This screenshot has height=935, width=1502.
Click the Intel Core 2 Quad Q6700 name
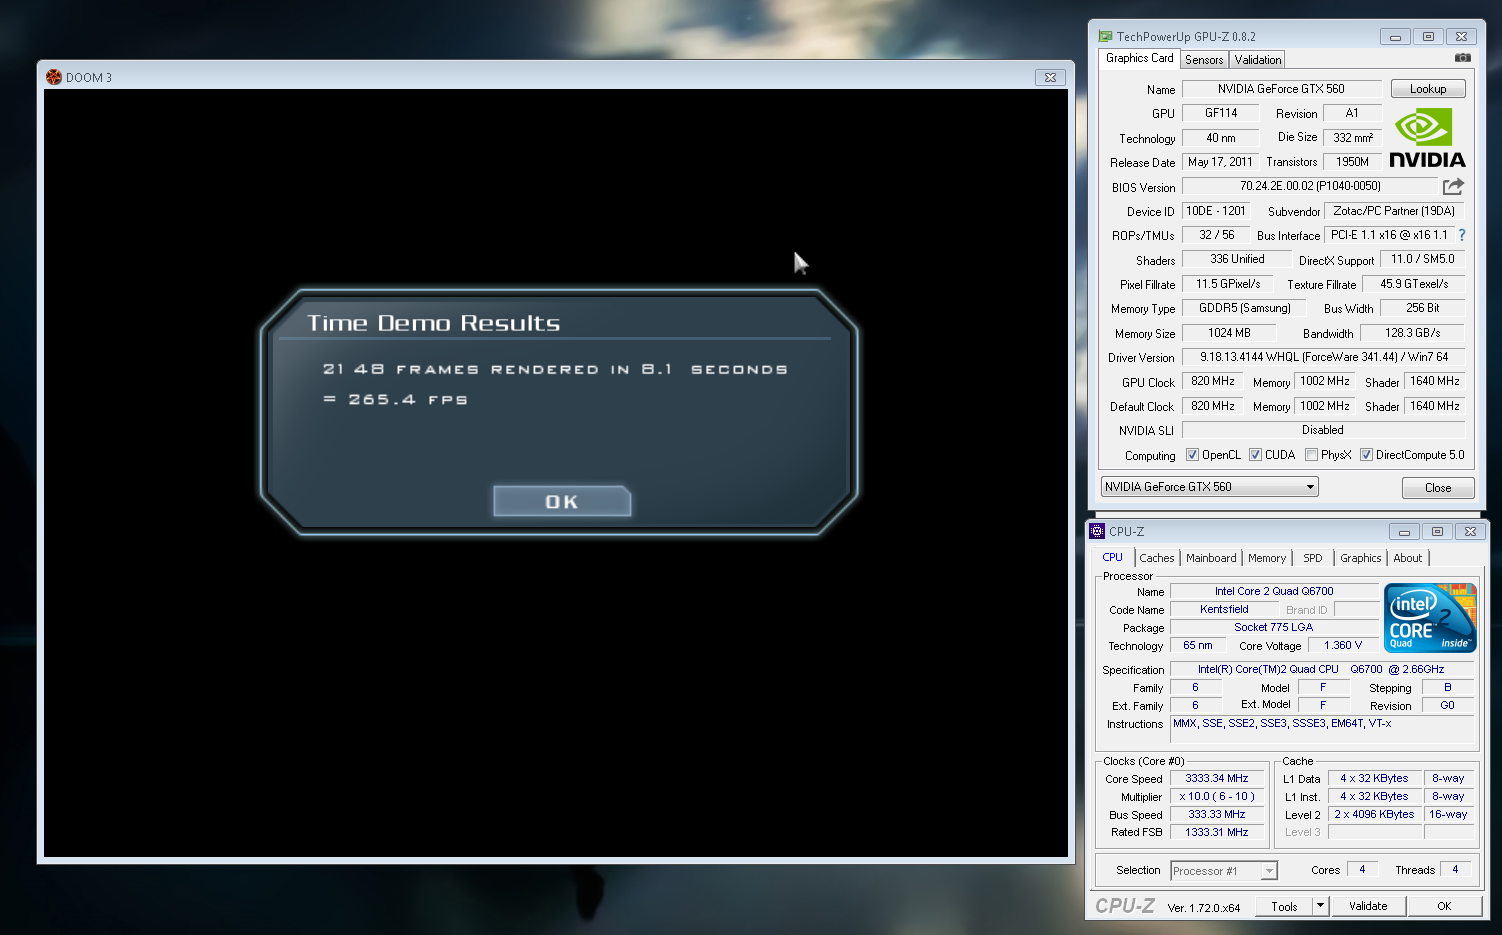(1274, 591)
